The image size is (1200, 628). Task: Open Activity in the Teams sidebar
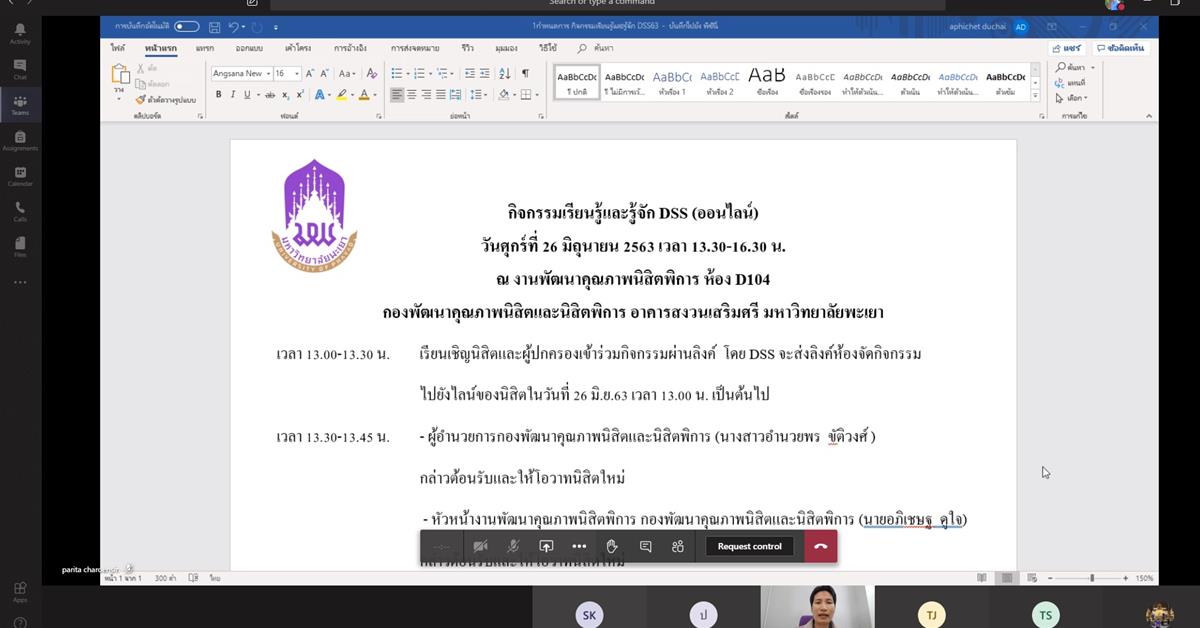(x=20, y=34)
